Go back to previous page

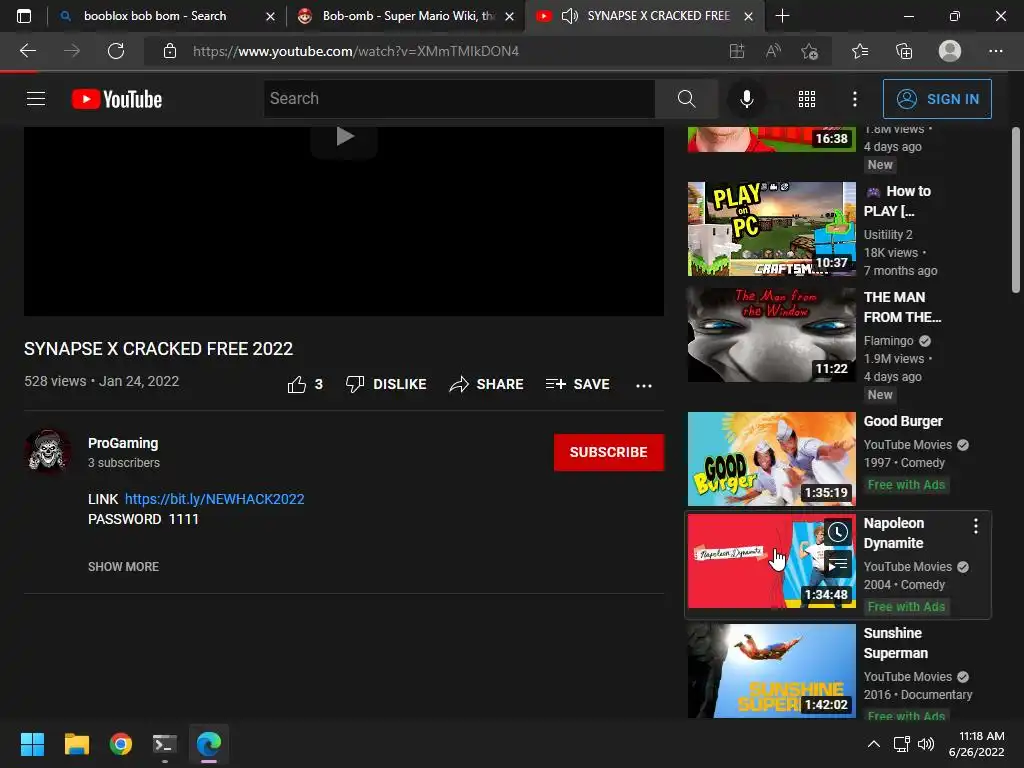point(28,51)
